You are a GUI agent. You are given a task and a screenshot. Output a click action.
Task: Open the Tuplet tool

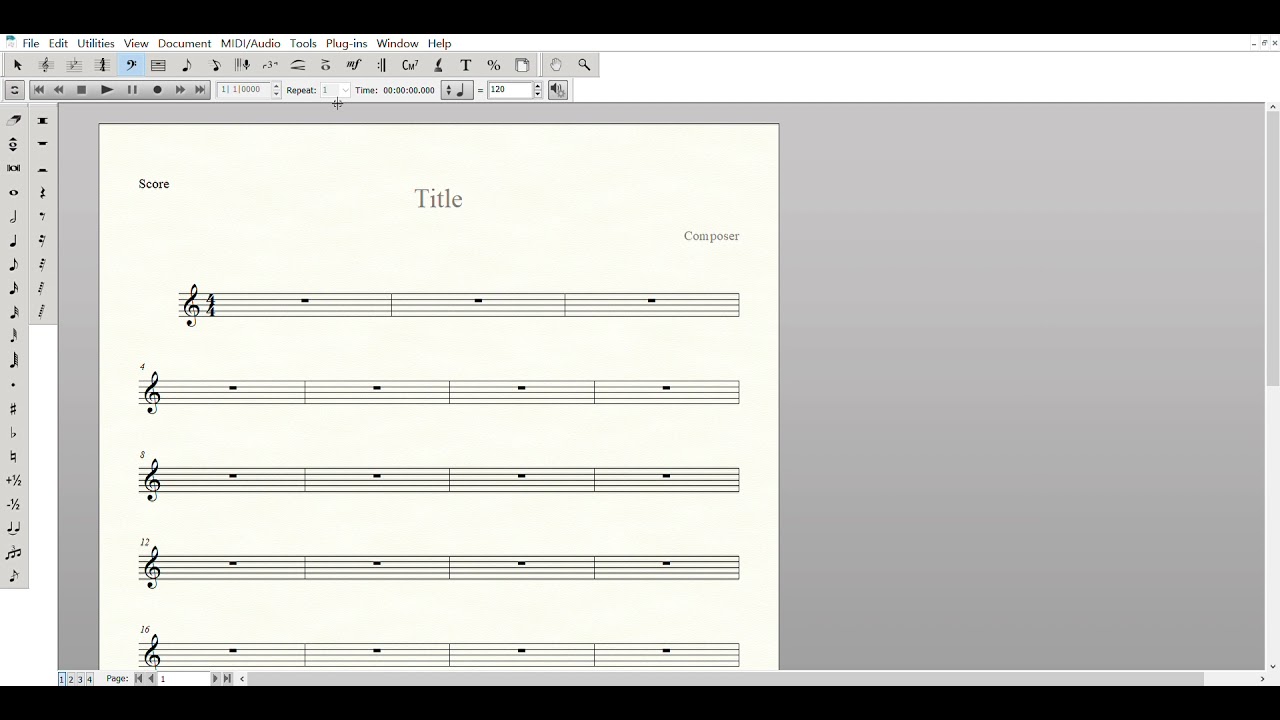point(270,65)
